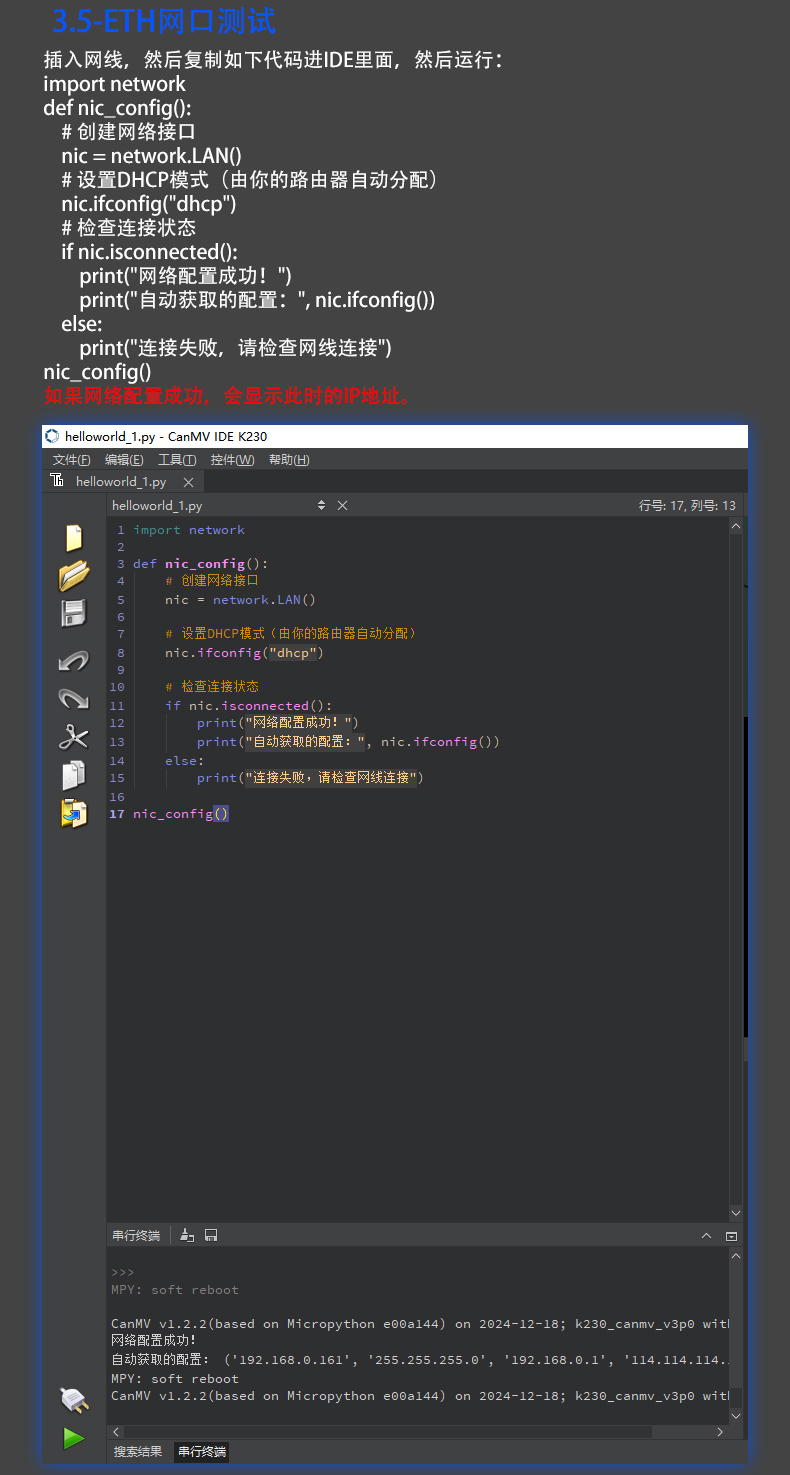The height and width of the screenshot is (1475, 790).
Task: Undo the last edit using the undo arrow
Action: coord(74,661)
